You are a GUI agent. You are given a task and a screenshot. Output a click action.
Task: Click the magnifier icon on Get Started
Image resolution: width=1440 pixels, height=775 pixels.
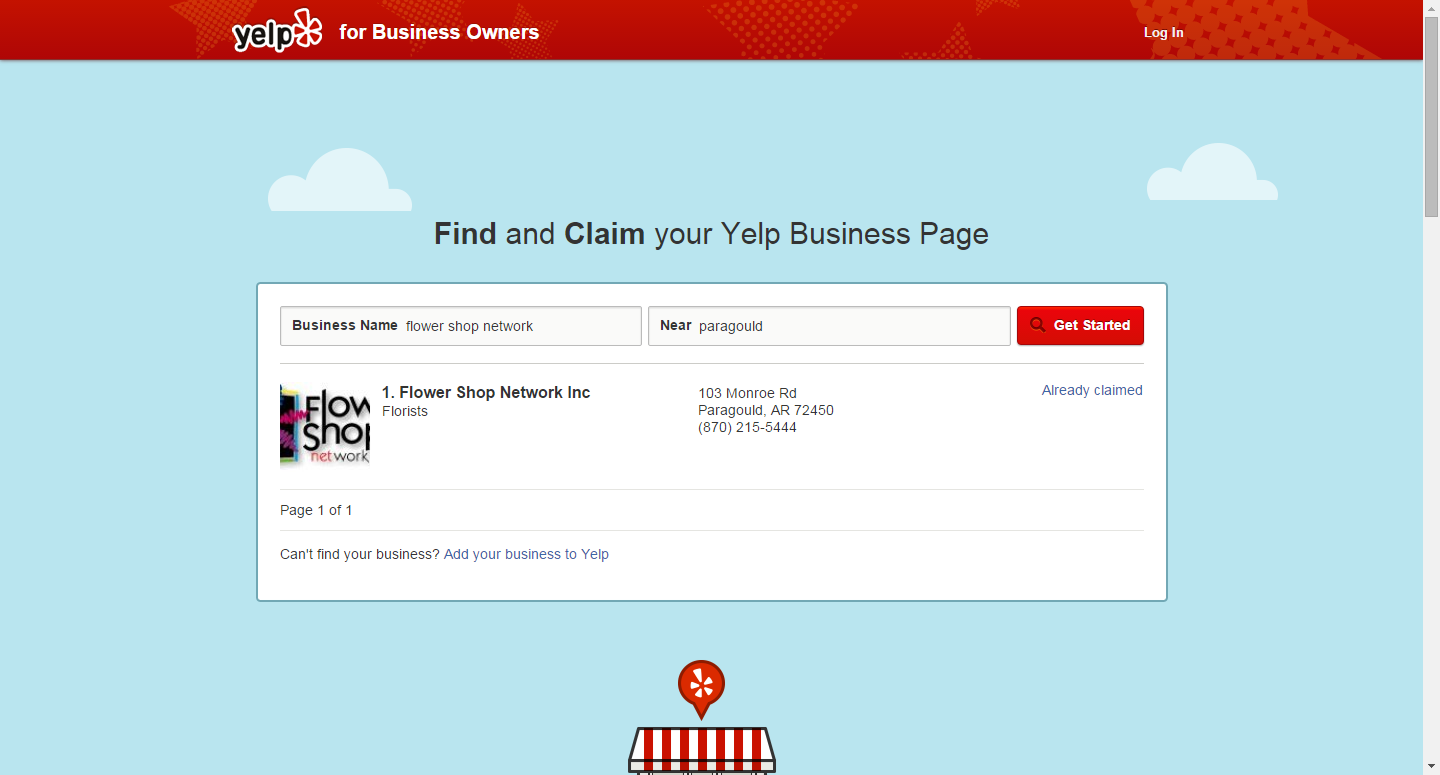(x=1037, y=325)
